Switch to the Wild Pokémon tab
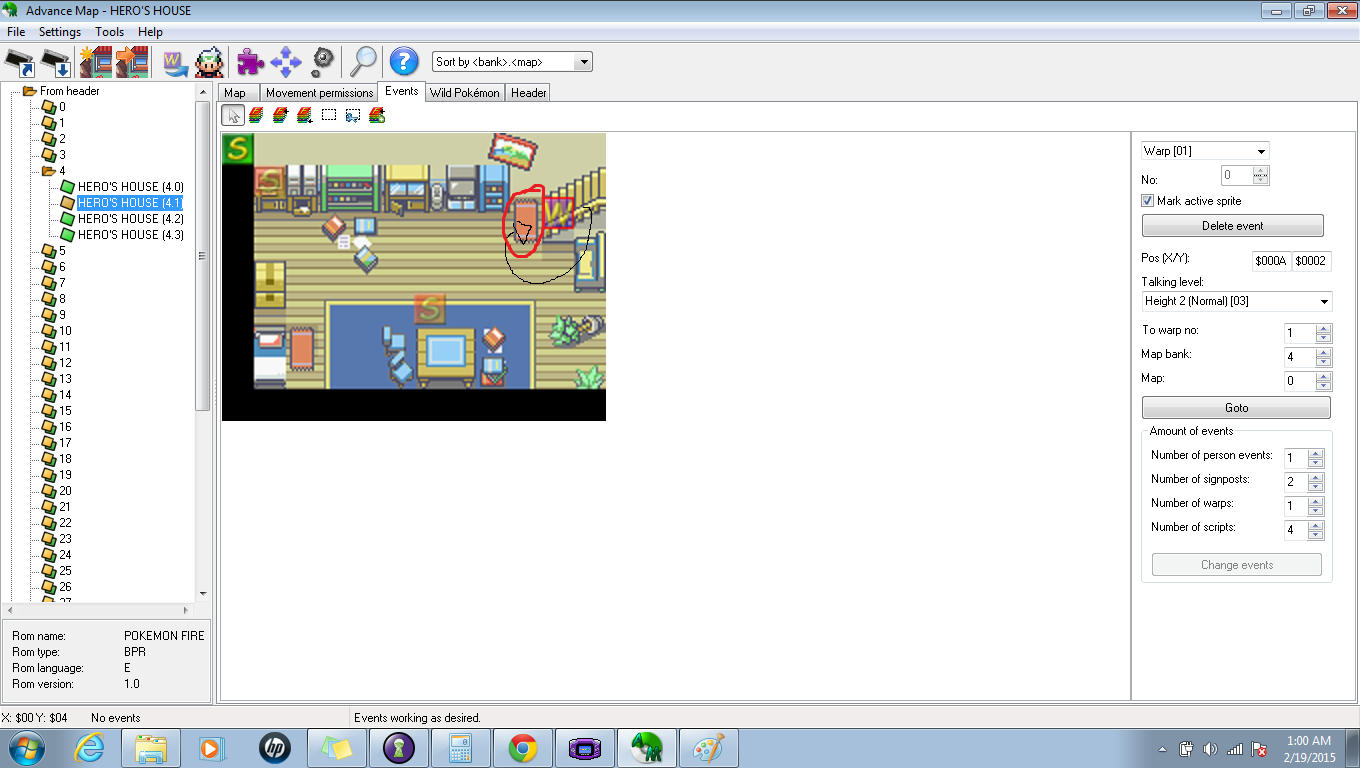The width and height of the screenshot is (1360, 768). click(x=464, y=93)
